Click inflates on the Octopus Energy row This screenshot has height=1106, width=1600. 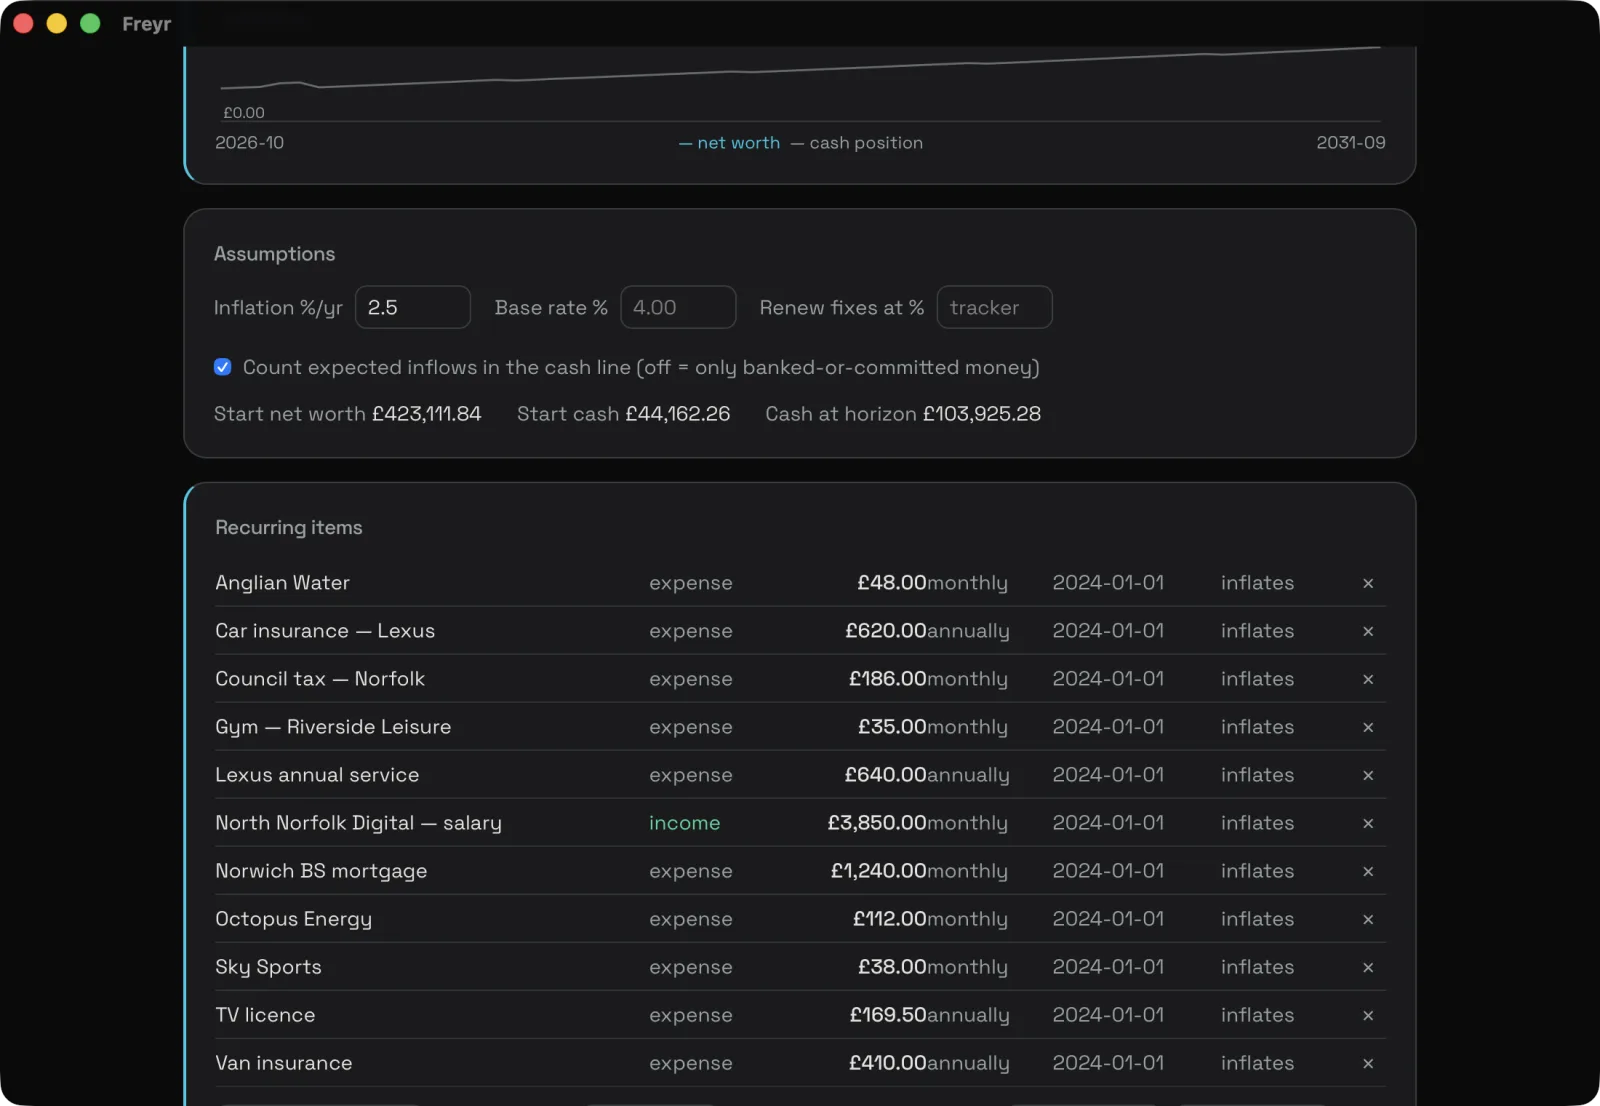click(1257, 919)
